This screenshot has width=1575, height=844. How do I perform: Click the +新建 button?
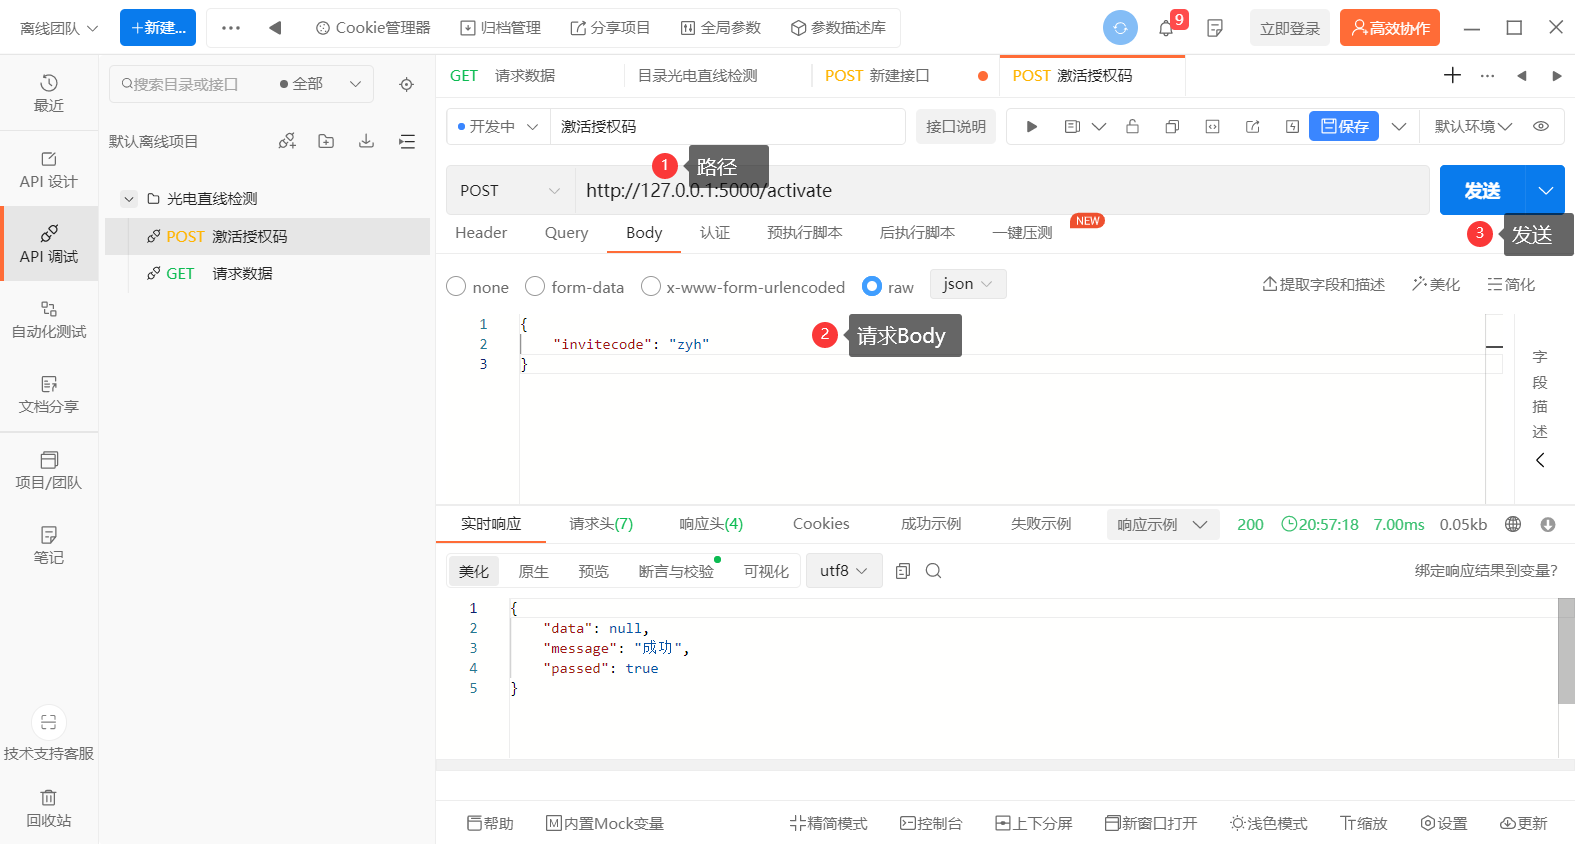click(158, 28)
